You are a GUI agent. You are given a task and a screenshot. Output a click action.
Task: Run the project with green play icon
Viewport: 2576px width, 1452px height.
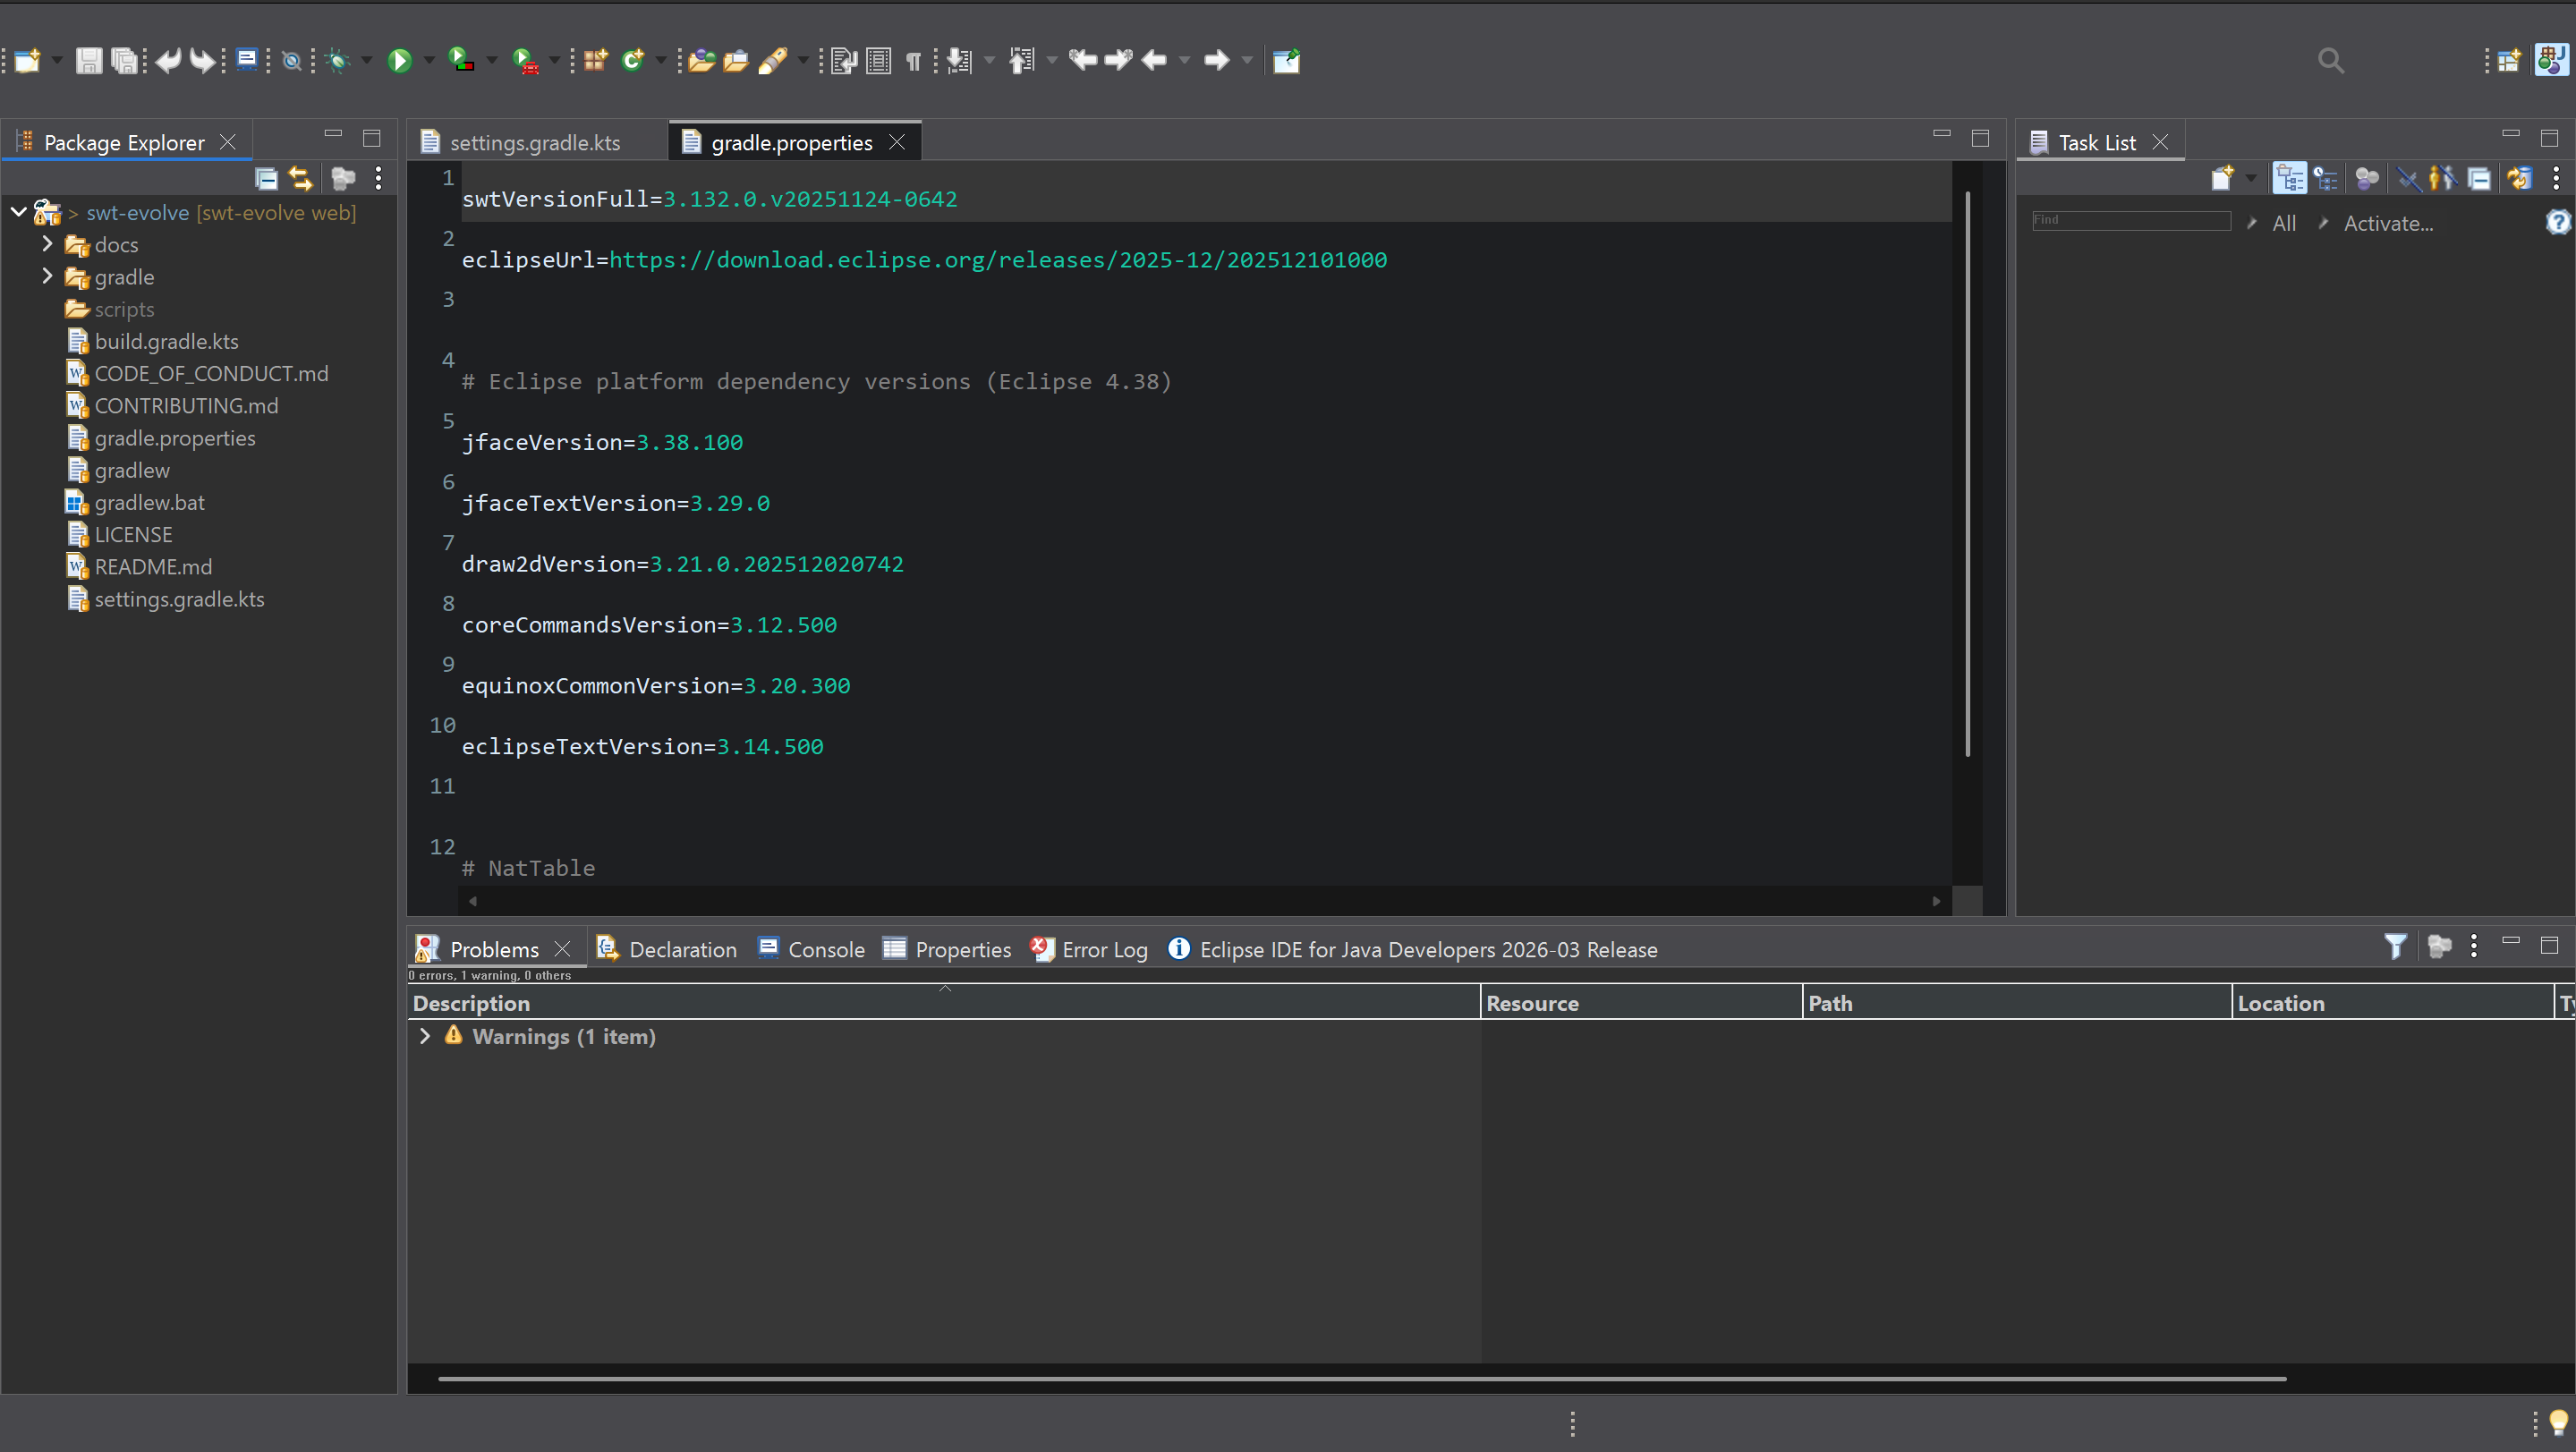pyautogui.click(x=400, y=61)
